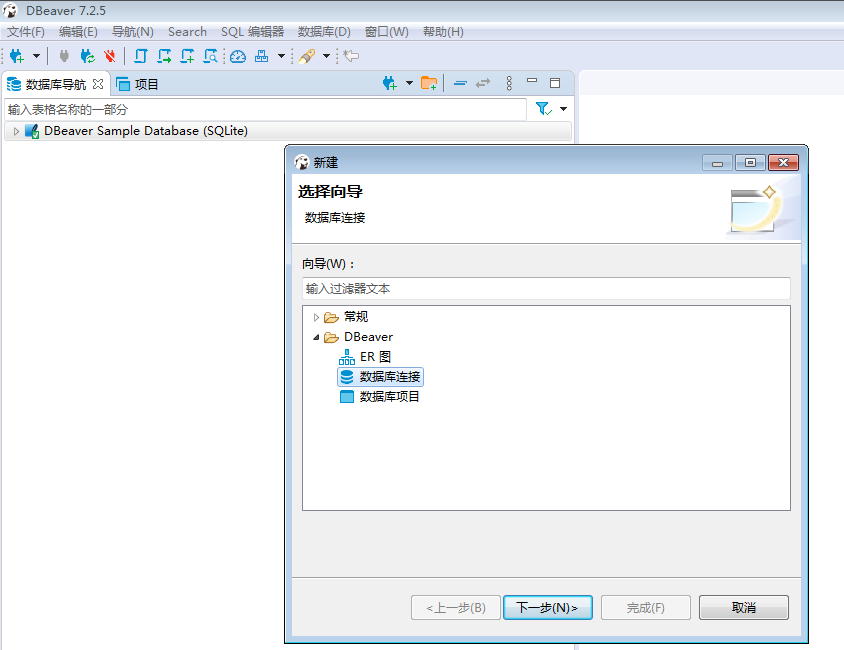The image size is (844, 650).
Task: Open the dropdown beside main toolbar New Connection
Action: pos(37,56)
